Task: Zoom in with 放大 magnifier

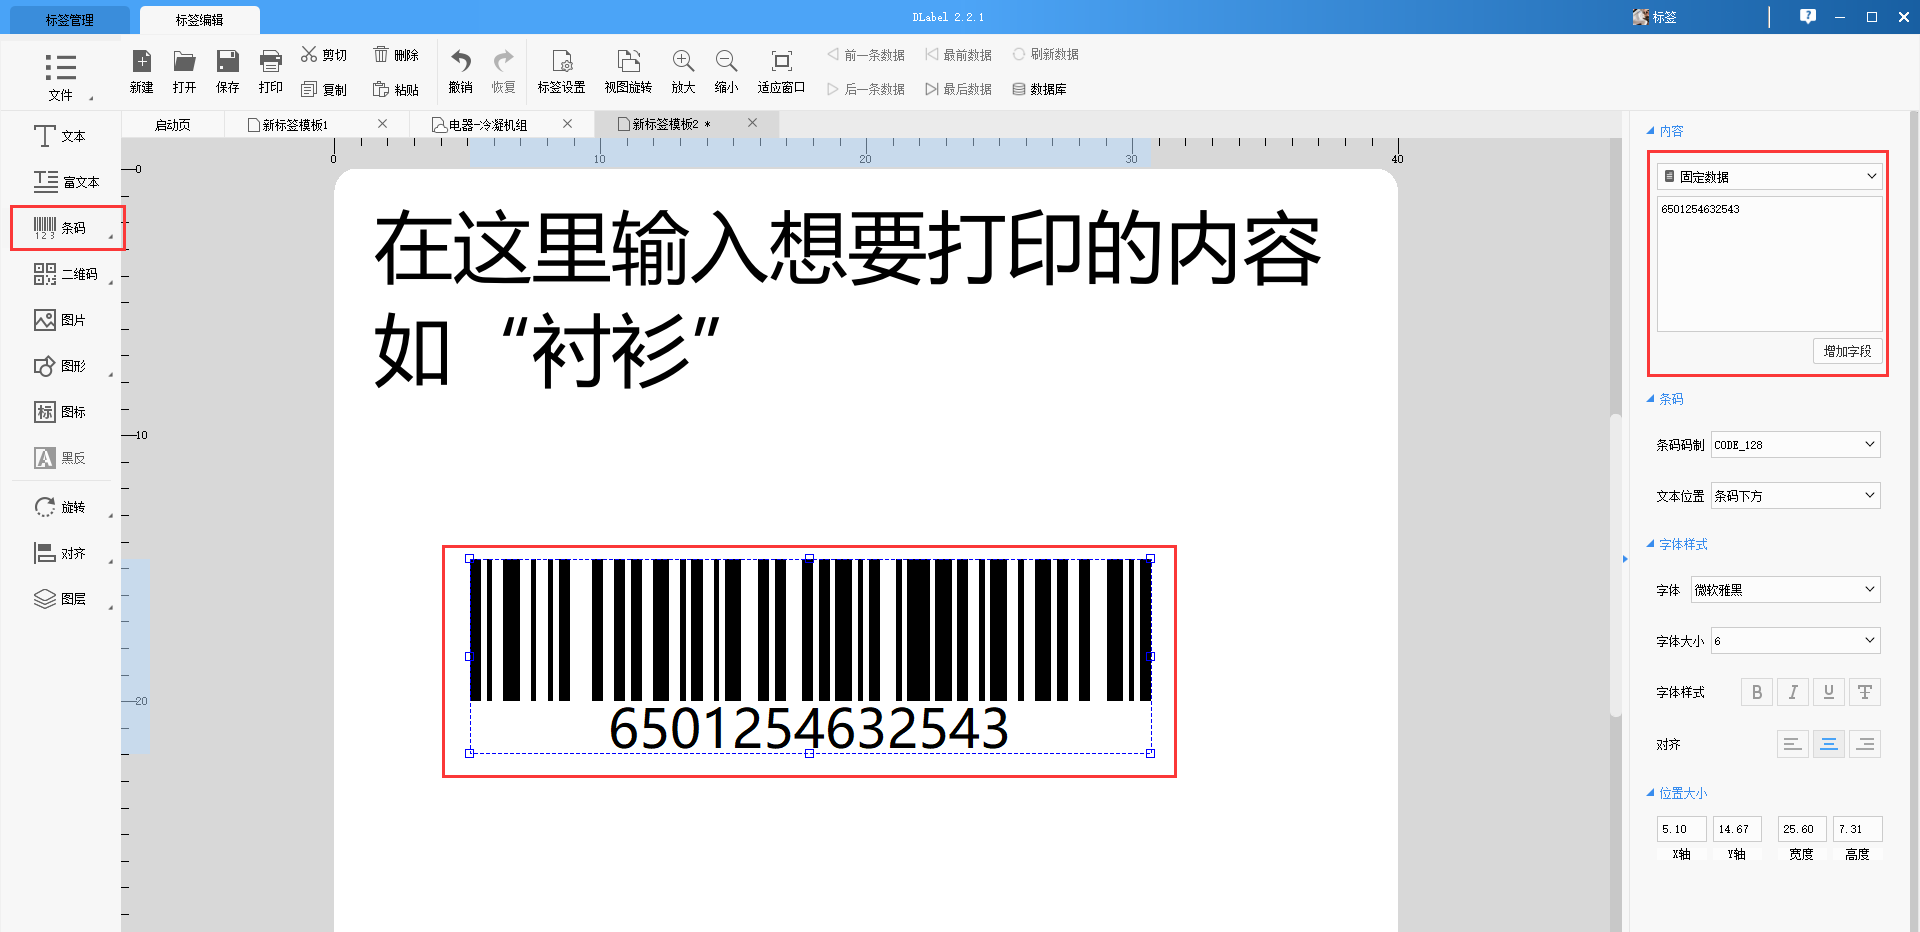Action: coord(683,61)
